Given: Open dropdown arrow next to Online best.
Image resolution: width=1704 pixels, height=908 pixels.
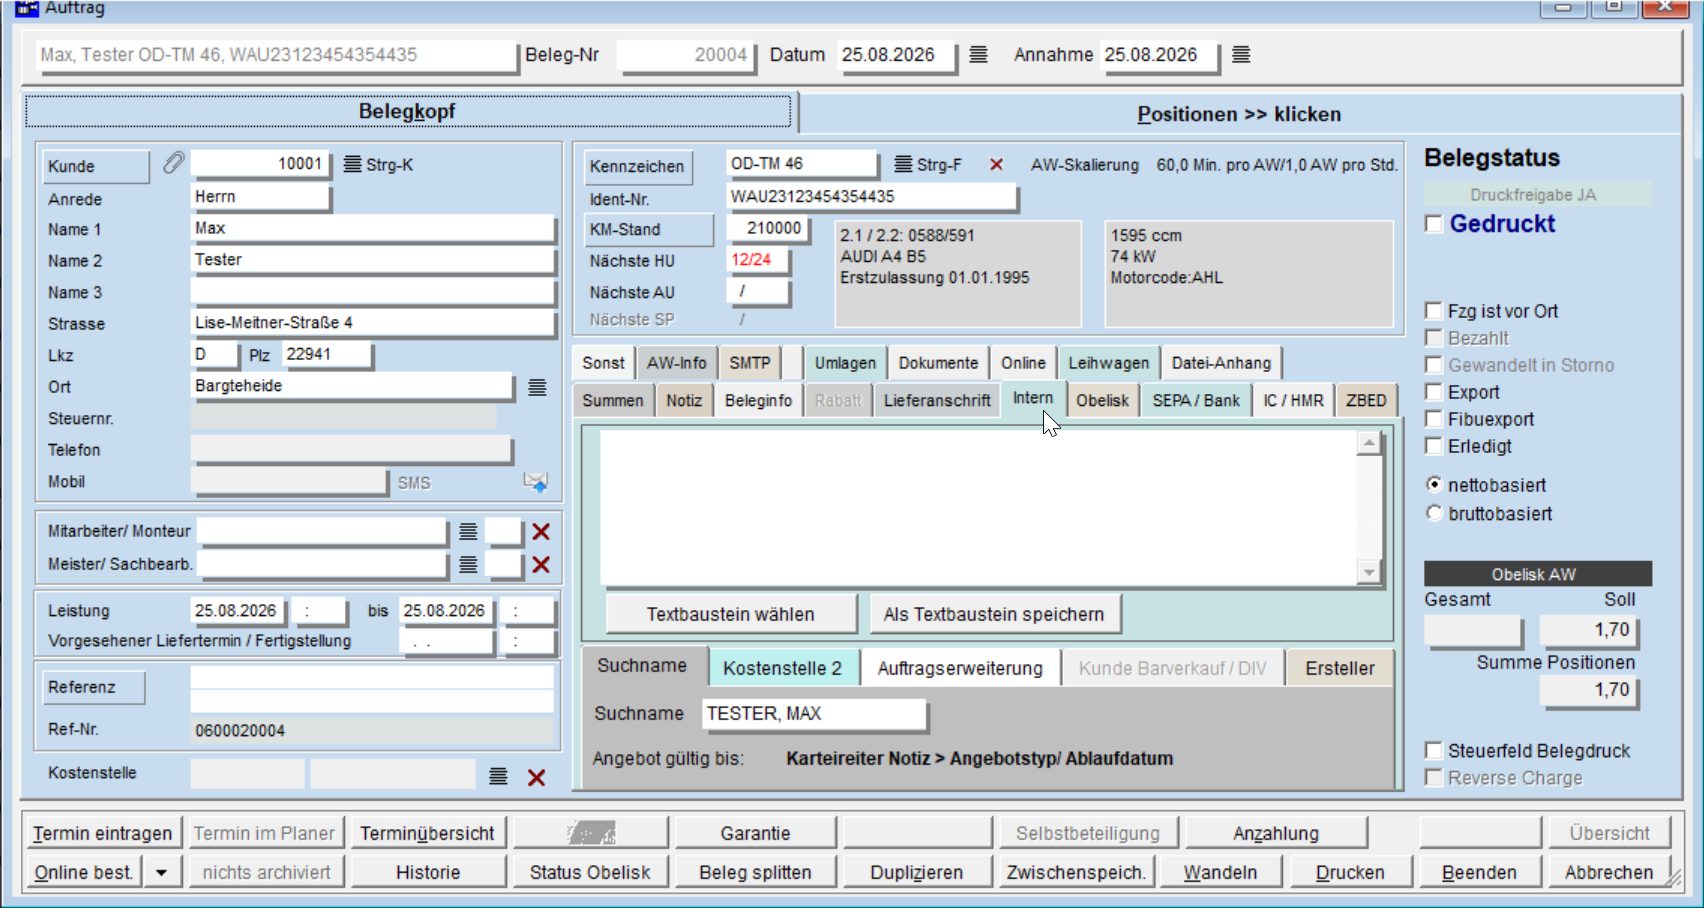Looking at the screenshot, I should pyautogui.click(x=161, y=872).
